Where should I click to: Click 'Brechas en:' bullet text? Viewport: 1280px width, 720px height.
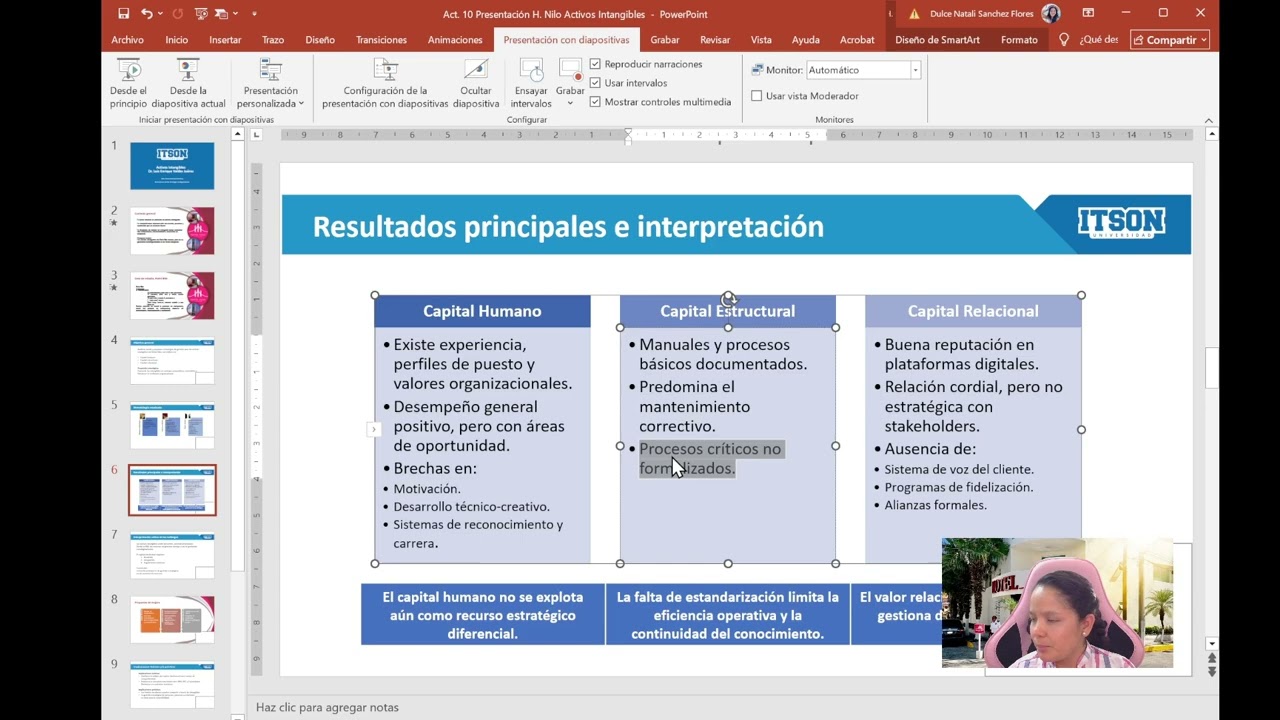point(435,468)
